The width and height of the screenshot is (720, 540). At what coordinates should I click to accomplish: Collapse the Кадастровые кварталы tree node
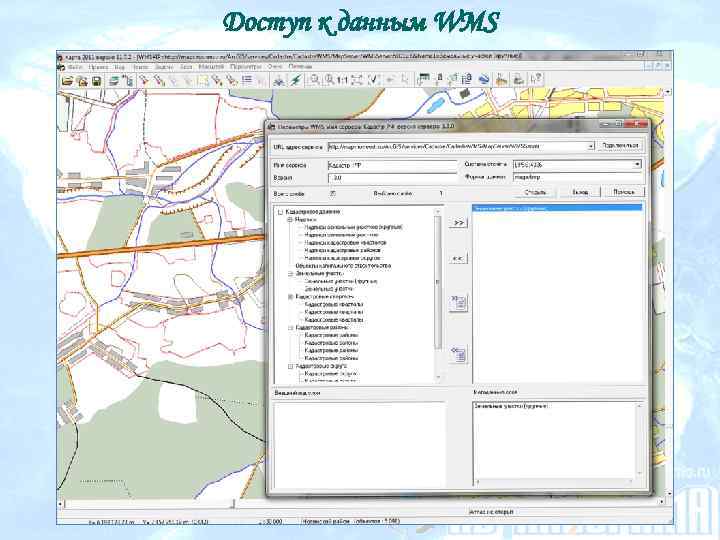(x=290, y=297)
